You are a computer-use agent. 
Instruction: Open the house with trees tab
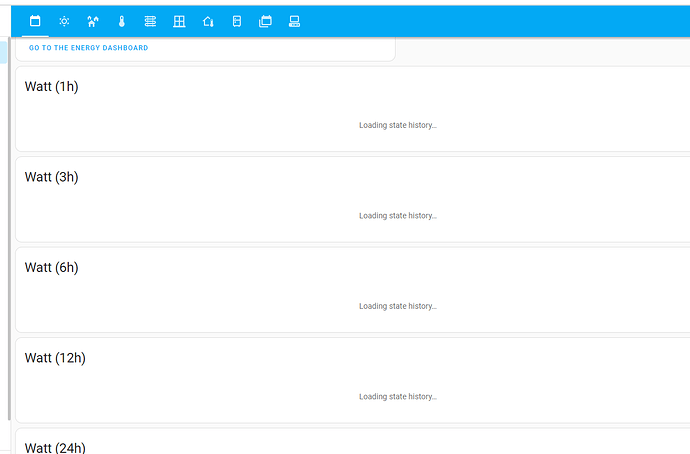[93, 21]
